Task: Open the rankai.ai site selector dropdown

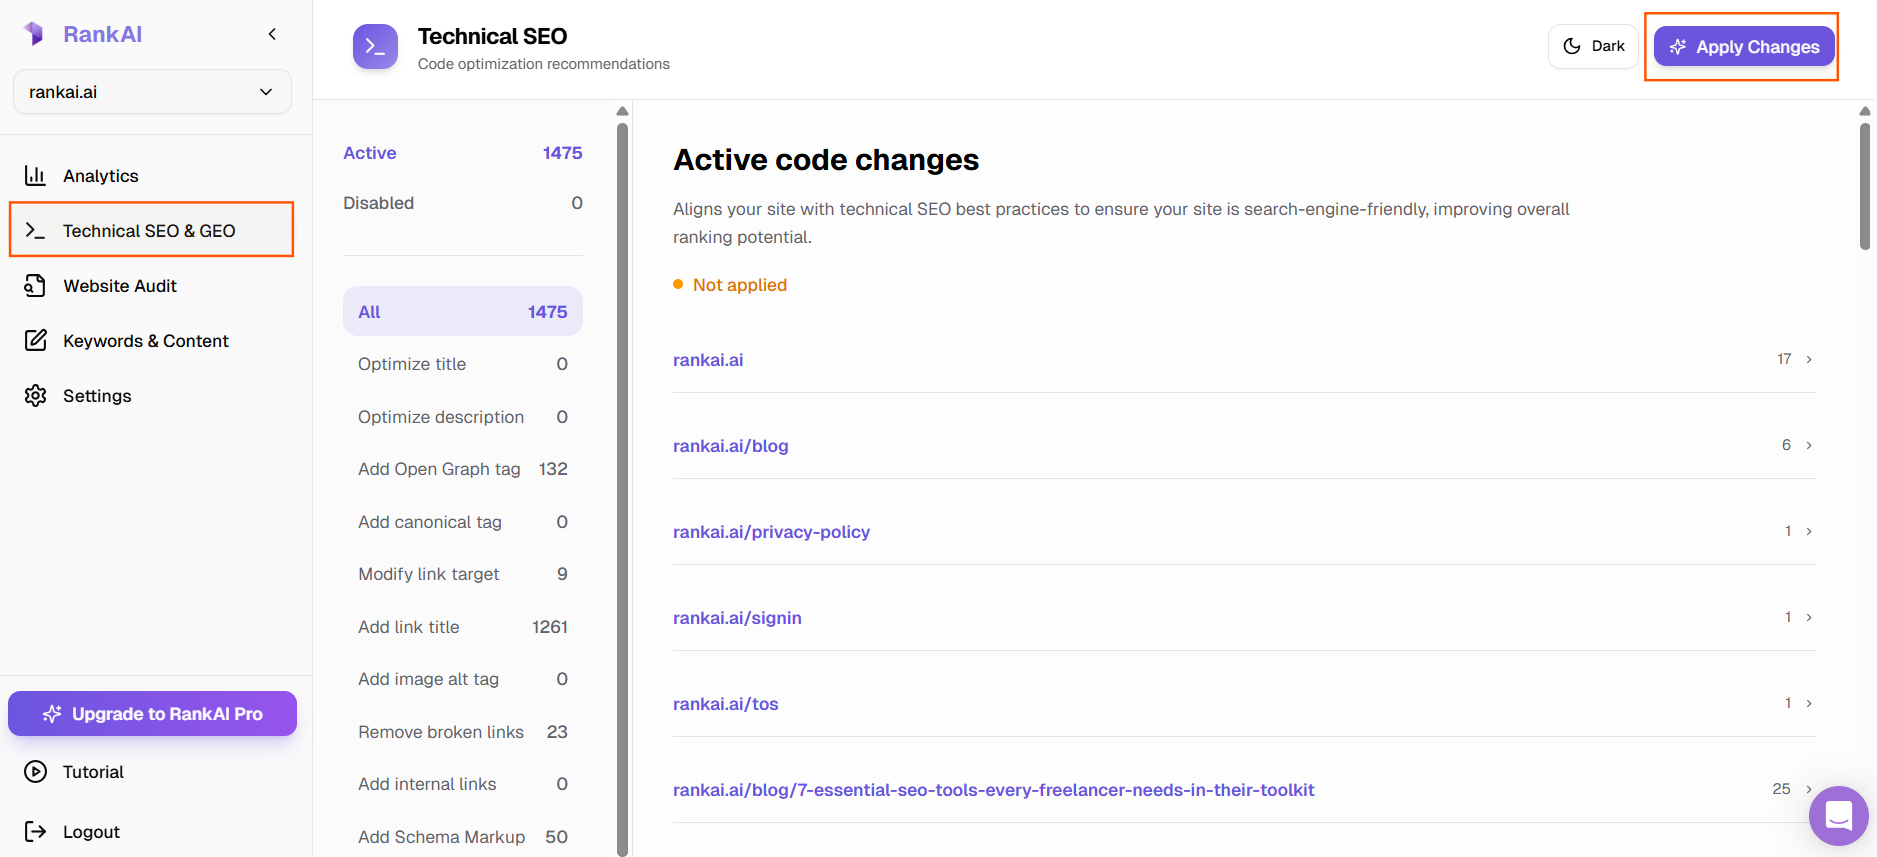Action: (x=152, y=92)
